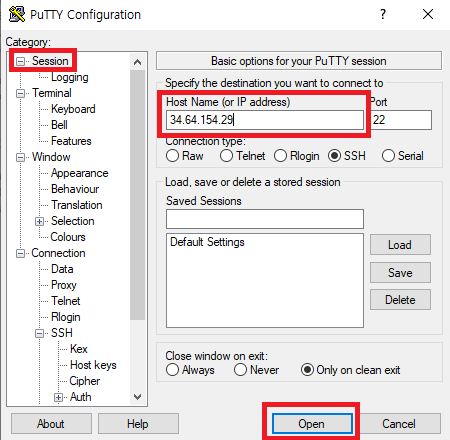Click the Port input field

401,120
